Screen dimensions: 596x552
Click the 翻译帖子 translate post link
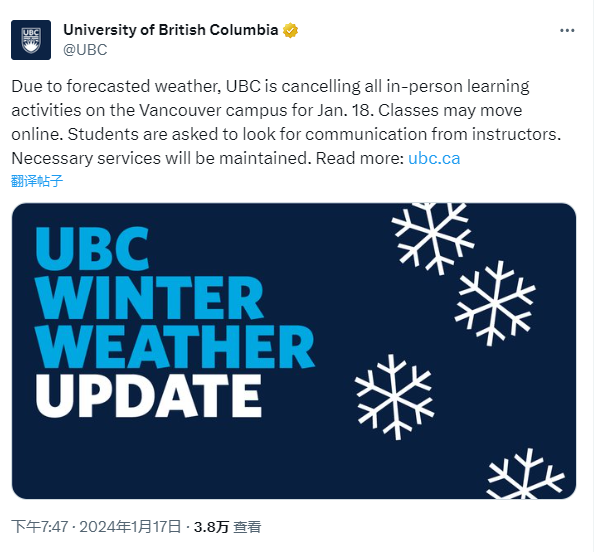coord(36,181)
